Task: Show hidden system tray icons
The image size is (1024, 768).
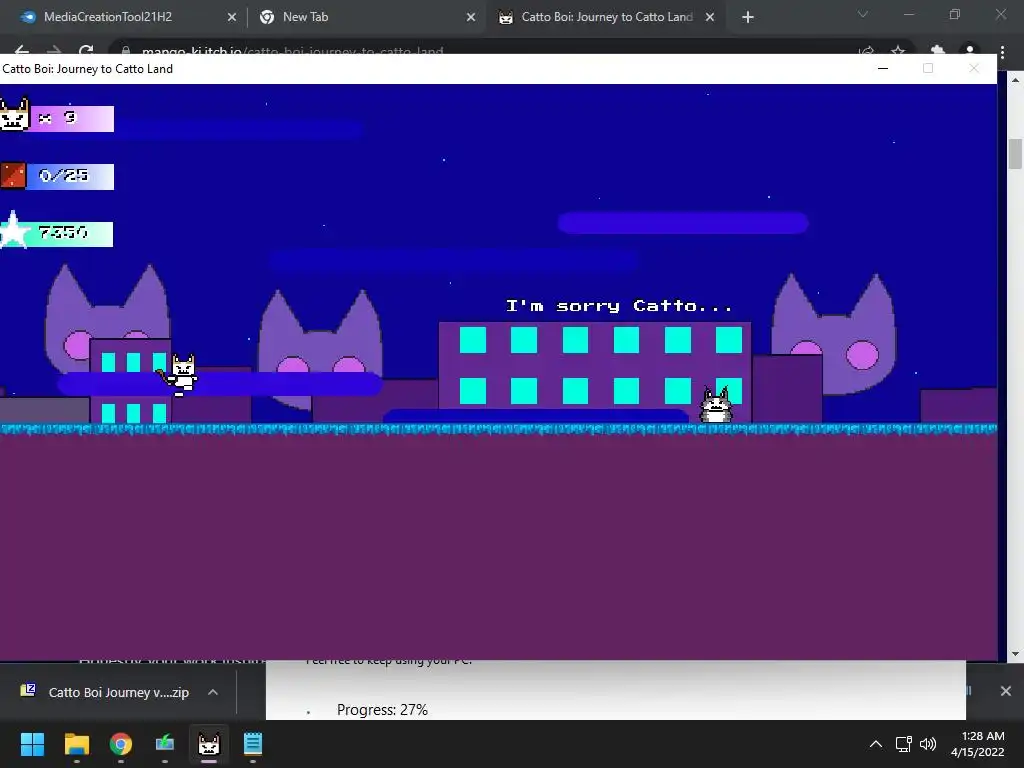Action: (876, 744)
